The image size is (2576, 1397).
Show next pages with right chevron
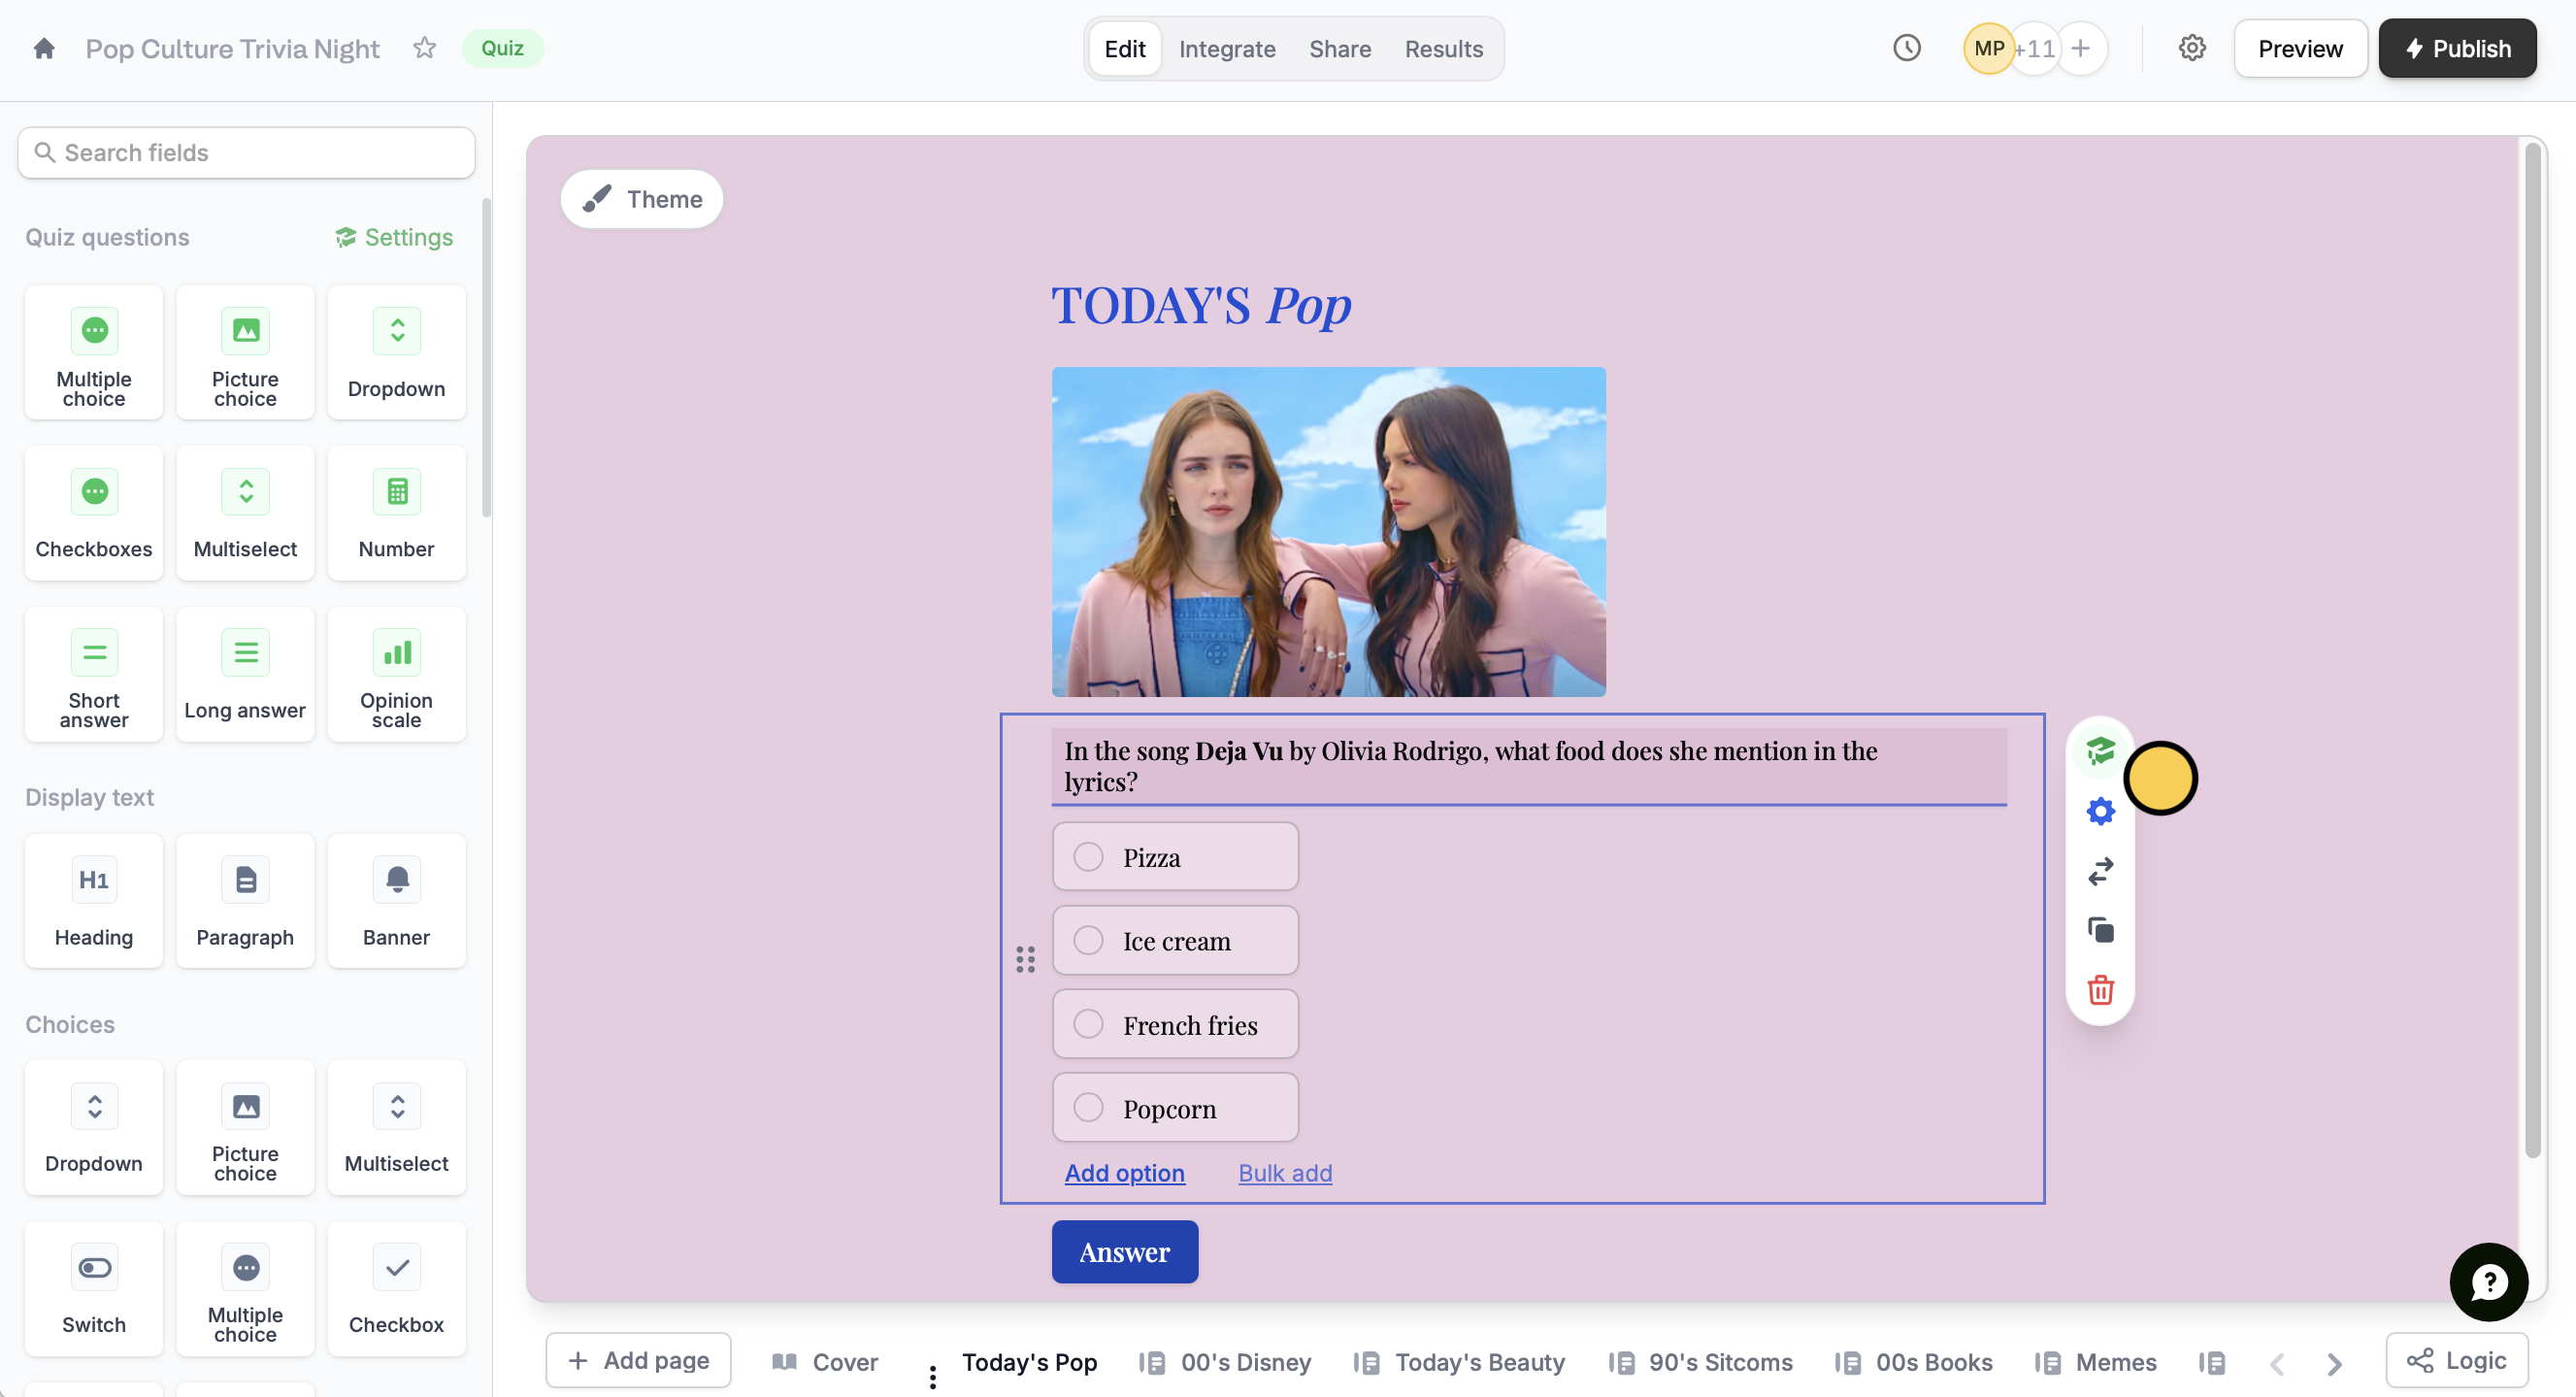coord(2334,1363)
